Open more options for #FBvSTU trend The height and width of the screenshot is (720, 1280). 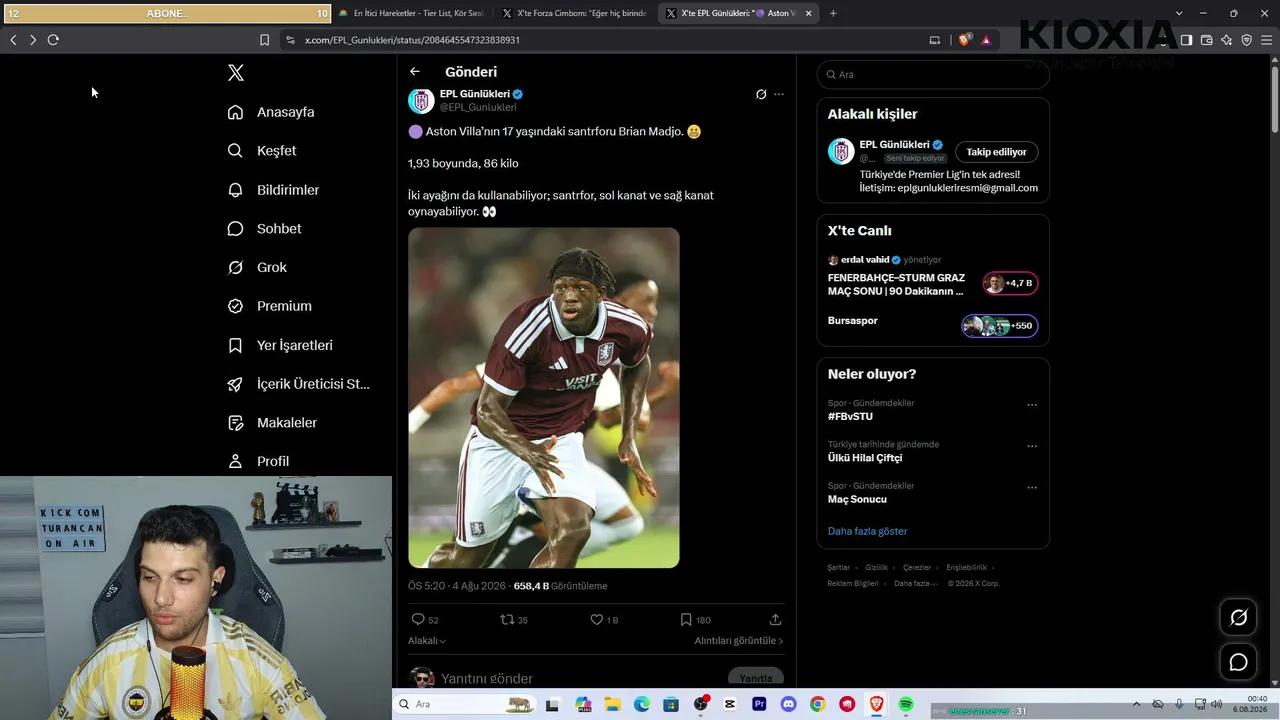[1032, 405]
